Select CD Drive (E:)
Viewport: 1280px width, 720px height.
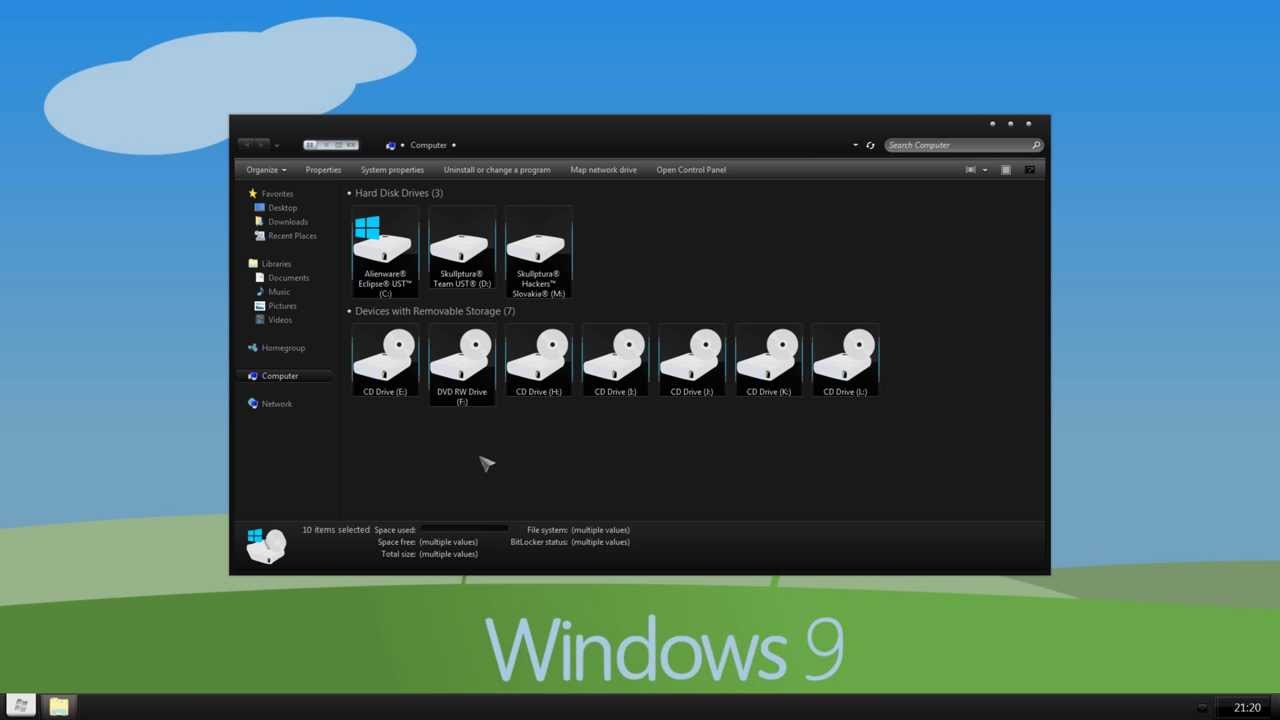click(x=385, y=360)
